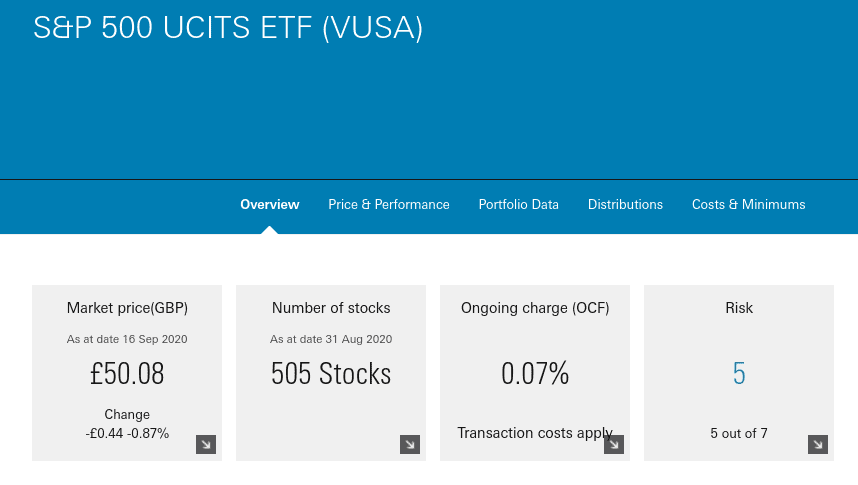858x485 pixels.
Task: Click the S&P 500 UCITS ETF (VUSA) heading
Action: click(x=228, y=27)
